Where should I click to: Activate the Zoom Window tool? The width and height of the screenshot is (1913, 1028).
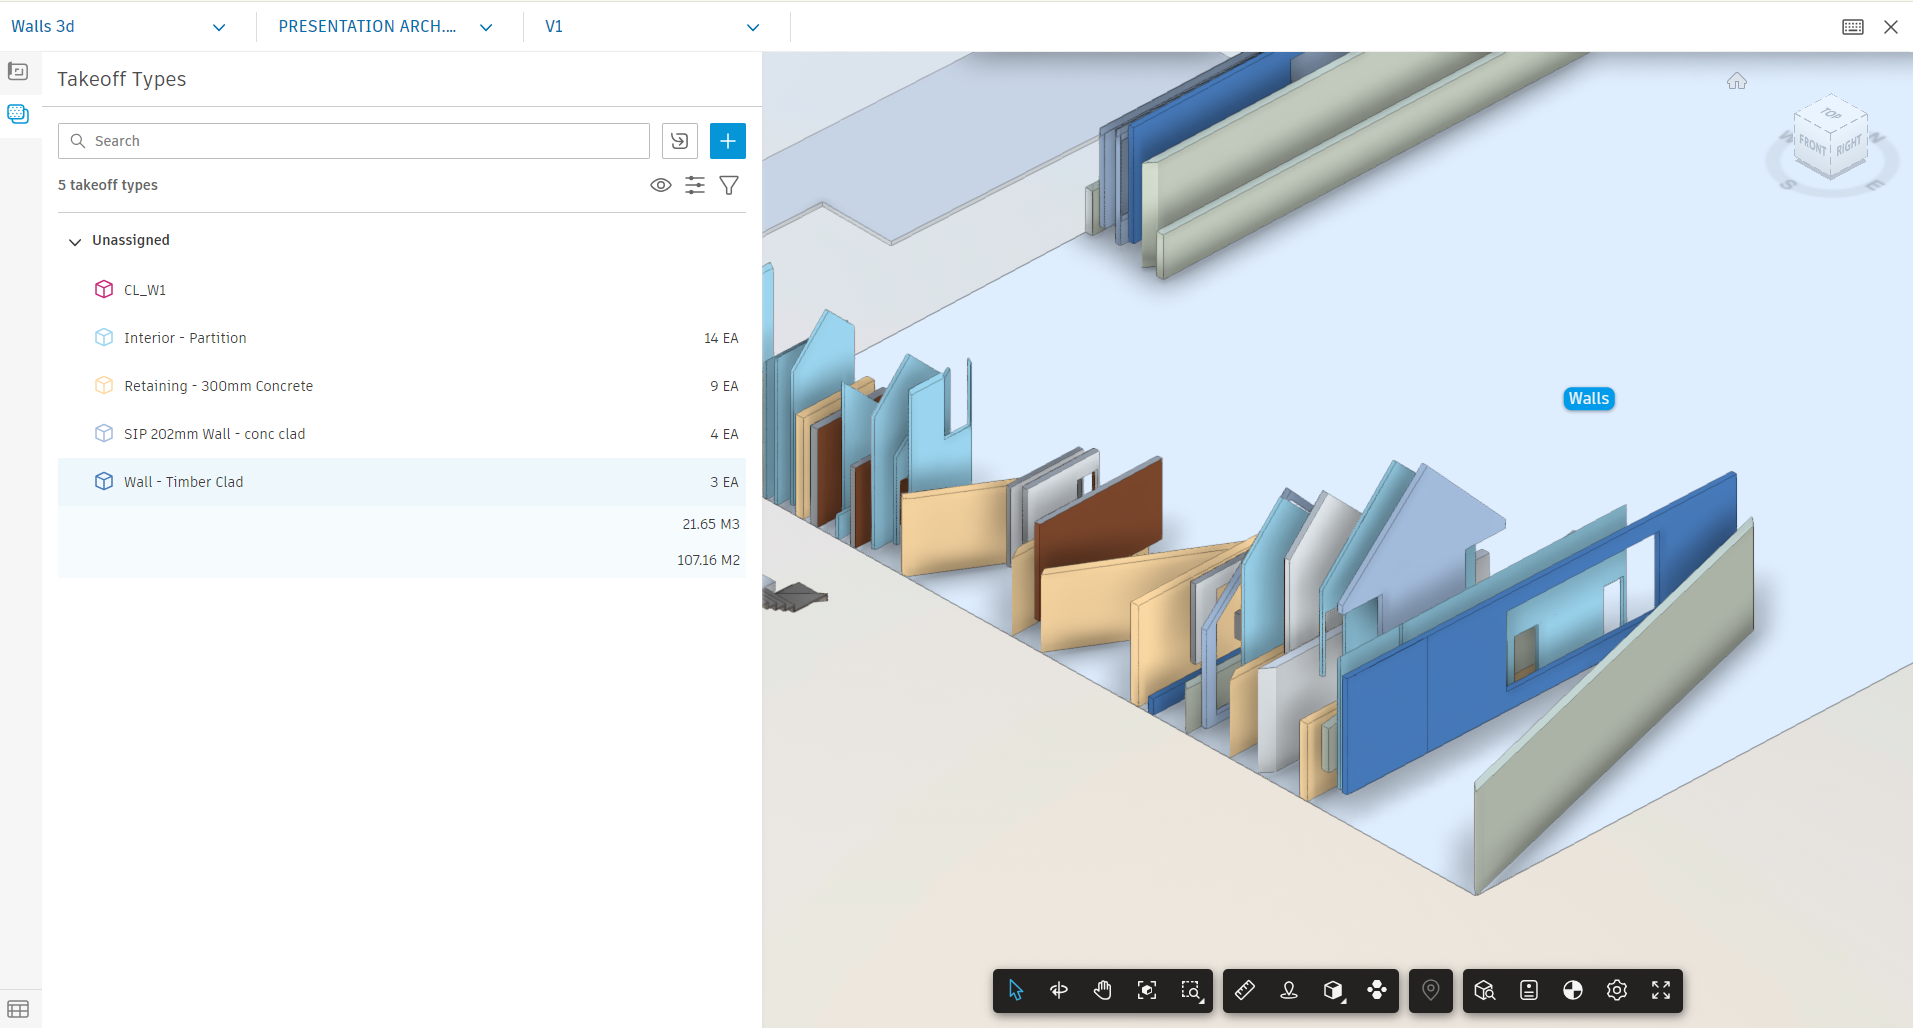coord(1191,990)
